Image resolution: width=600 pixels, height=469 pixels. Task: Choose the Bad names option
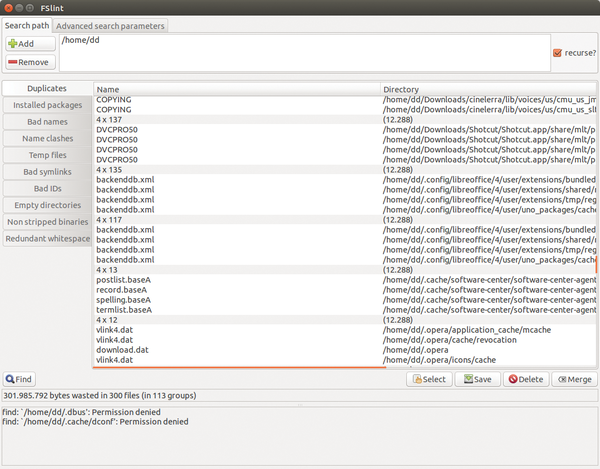click(x=47, y=121)
